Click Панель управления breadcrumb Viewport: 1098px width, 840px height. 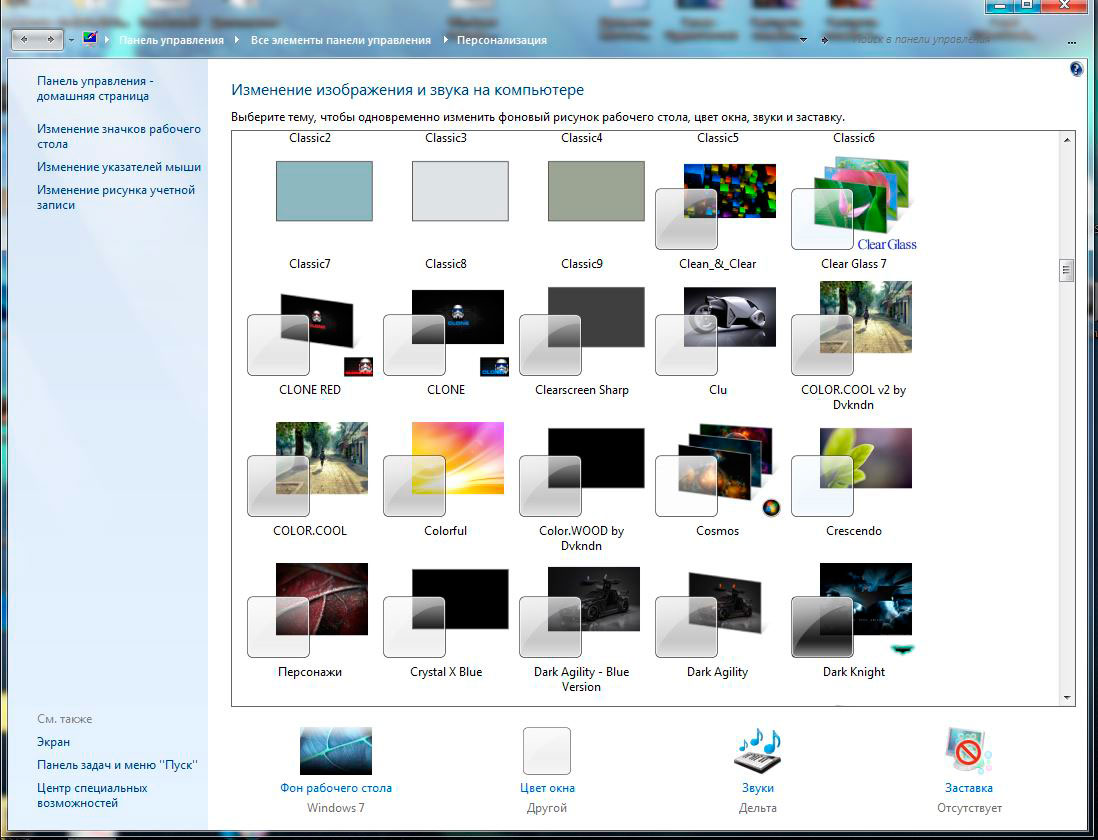pos(171,40)
